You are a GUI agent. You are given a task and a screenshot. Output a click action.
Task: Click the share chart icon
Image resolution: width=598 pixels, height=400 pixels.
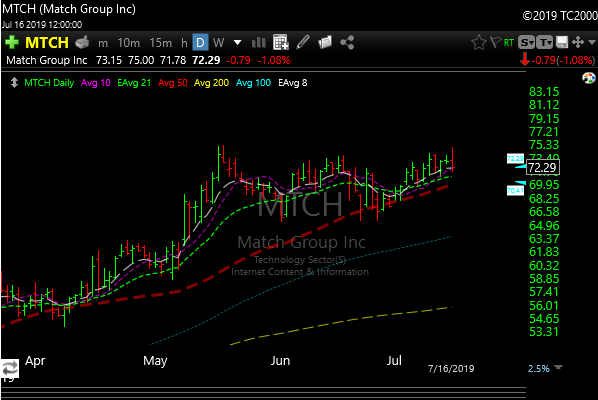347,42
